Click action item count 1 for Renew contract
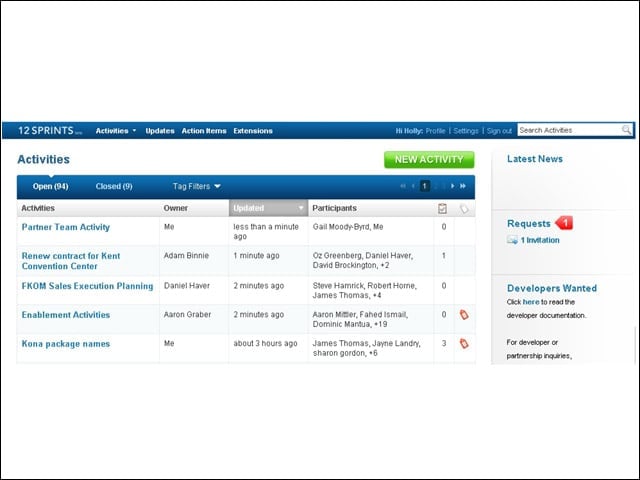The height and width of the screenshot is (480, 640). [x=444, y=256]
